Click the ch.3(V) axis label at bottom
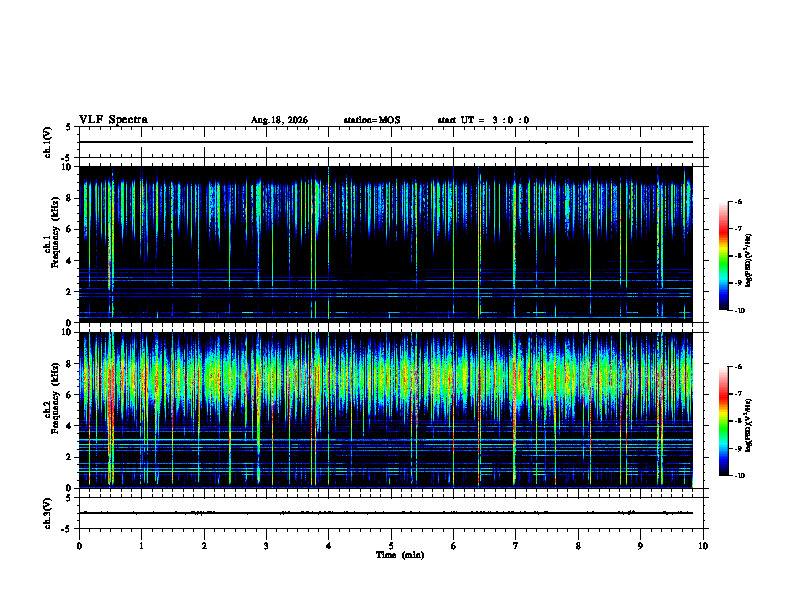 pos(48,513)
